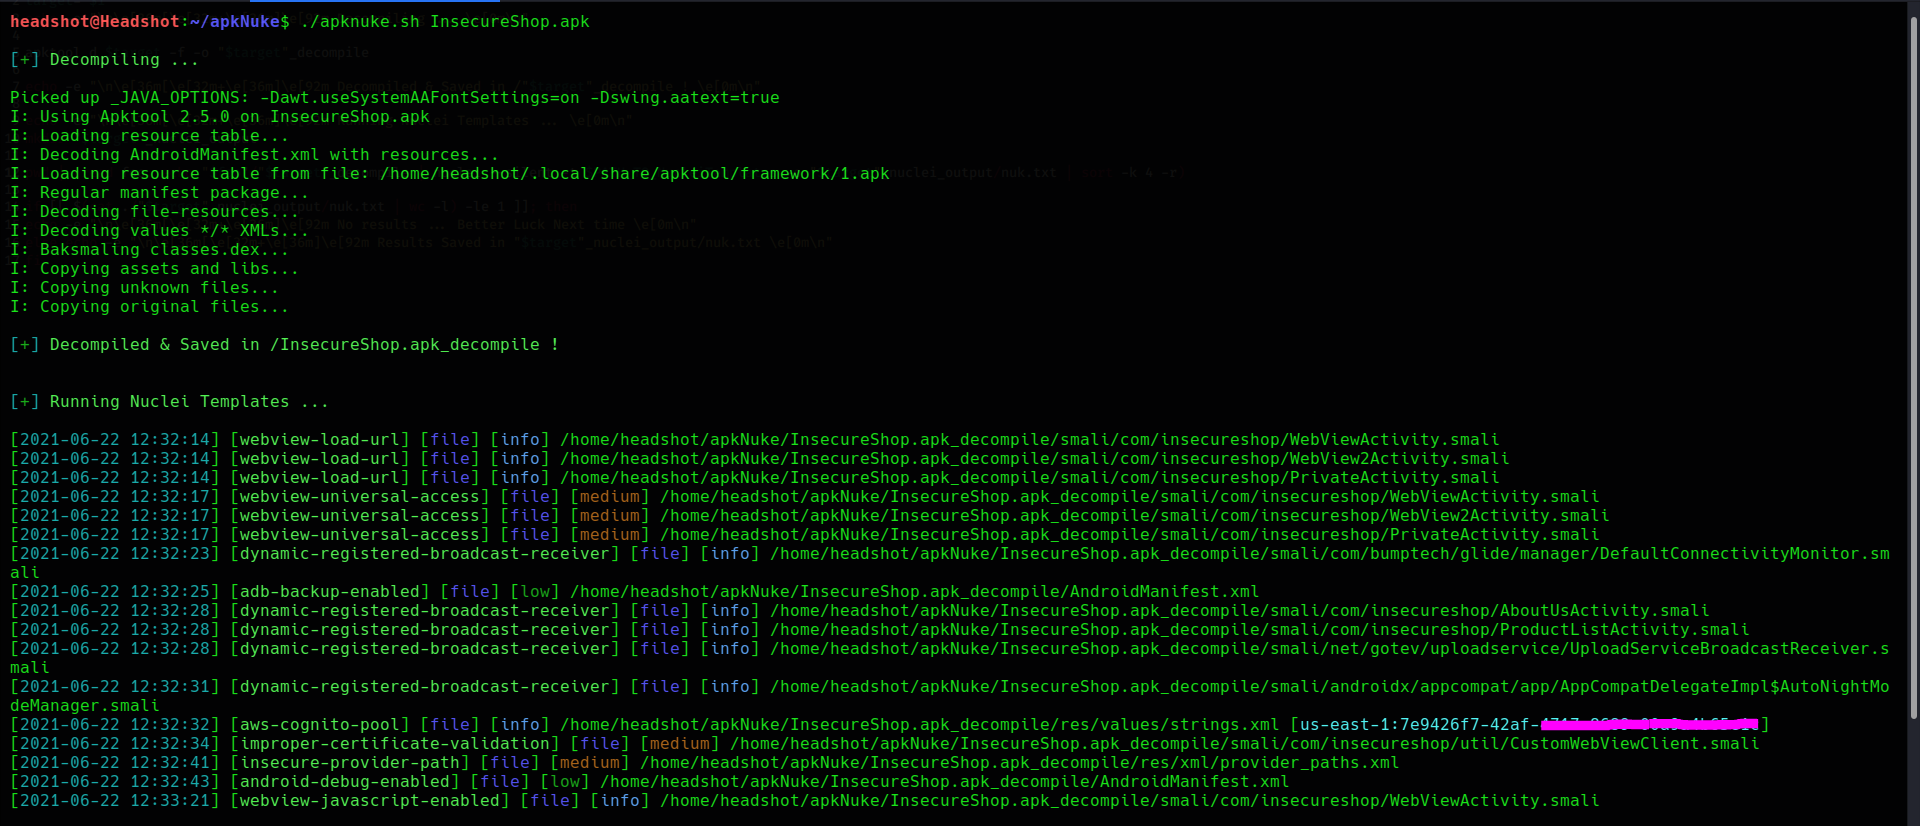Click the framework/1.apk path line

(x=450, y=174)
